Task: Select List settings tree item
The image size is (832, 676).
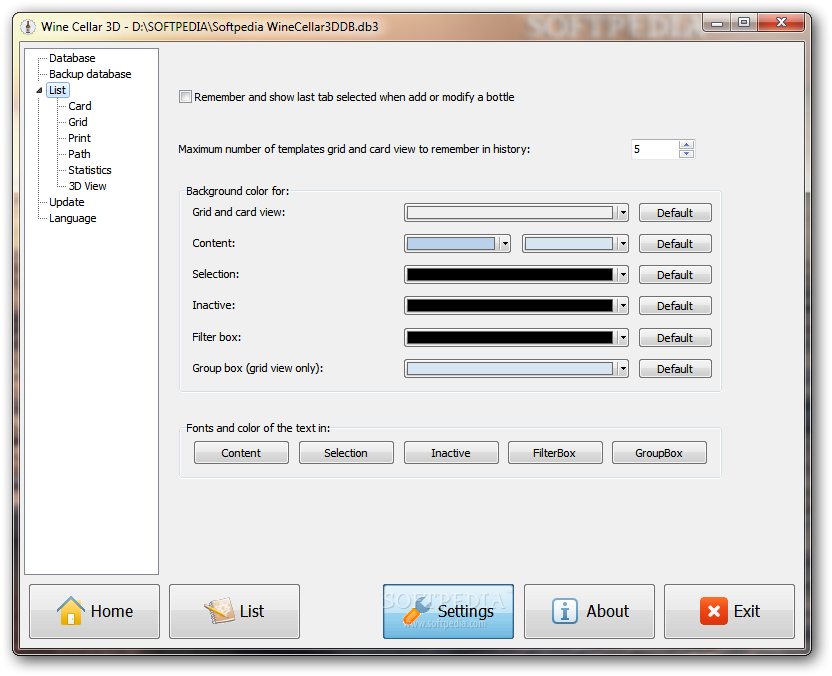Action: (57, 90)
